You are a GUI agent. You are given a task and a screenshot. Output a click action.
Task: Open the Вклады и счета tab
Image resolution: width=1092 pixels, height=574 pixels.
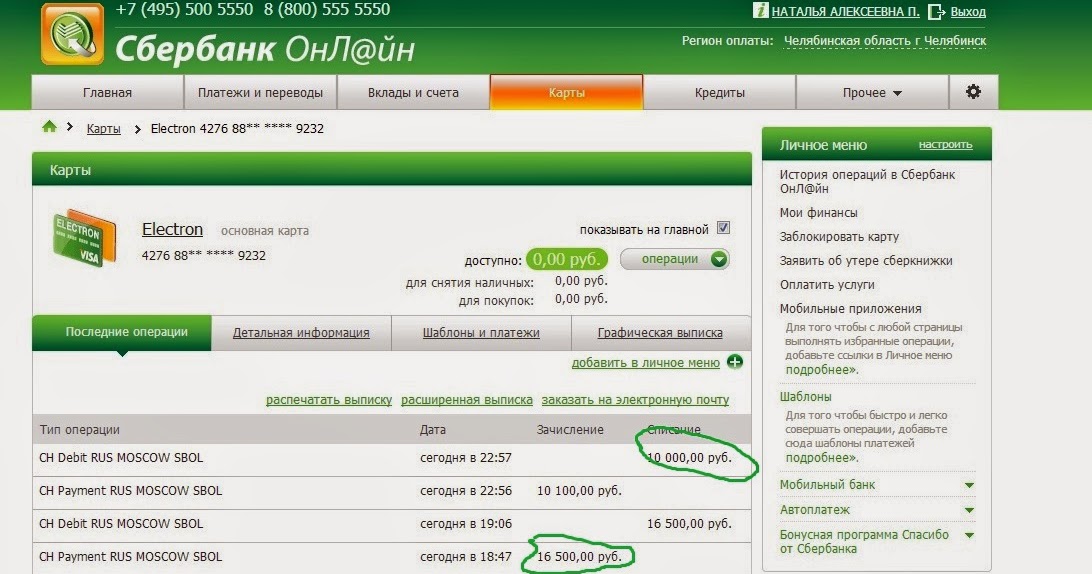click(413, 93)
